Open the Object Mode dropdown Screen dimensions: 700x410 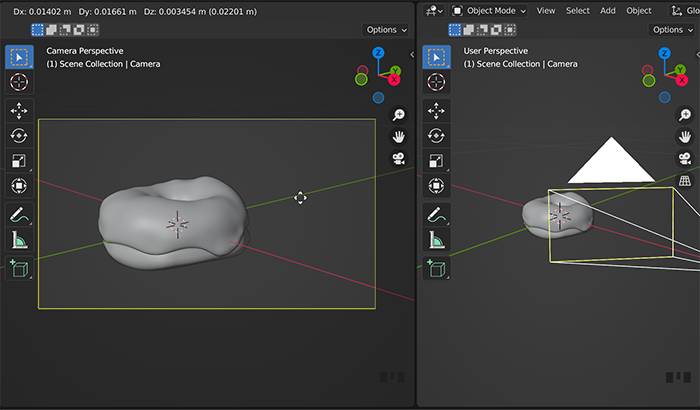[489, 10]
